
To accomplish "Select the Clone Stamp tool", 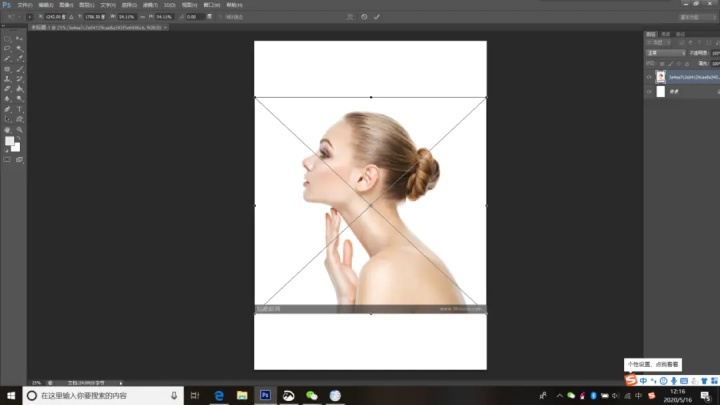I will tap(7, 79).
